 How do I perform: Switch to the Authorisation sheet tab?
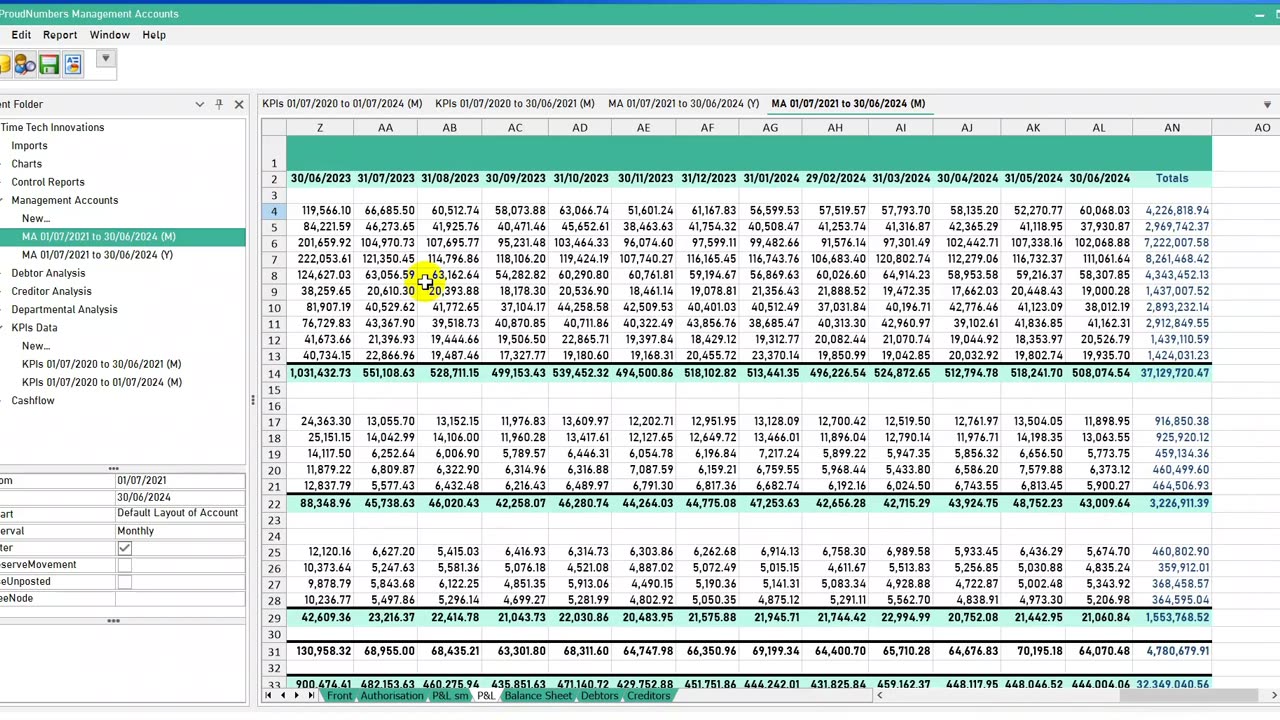(392, 696)
